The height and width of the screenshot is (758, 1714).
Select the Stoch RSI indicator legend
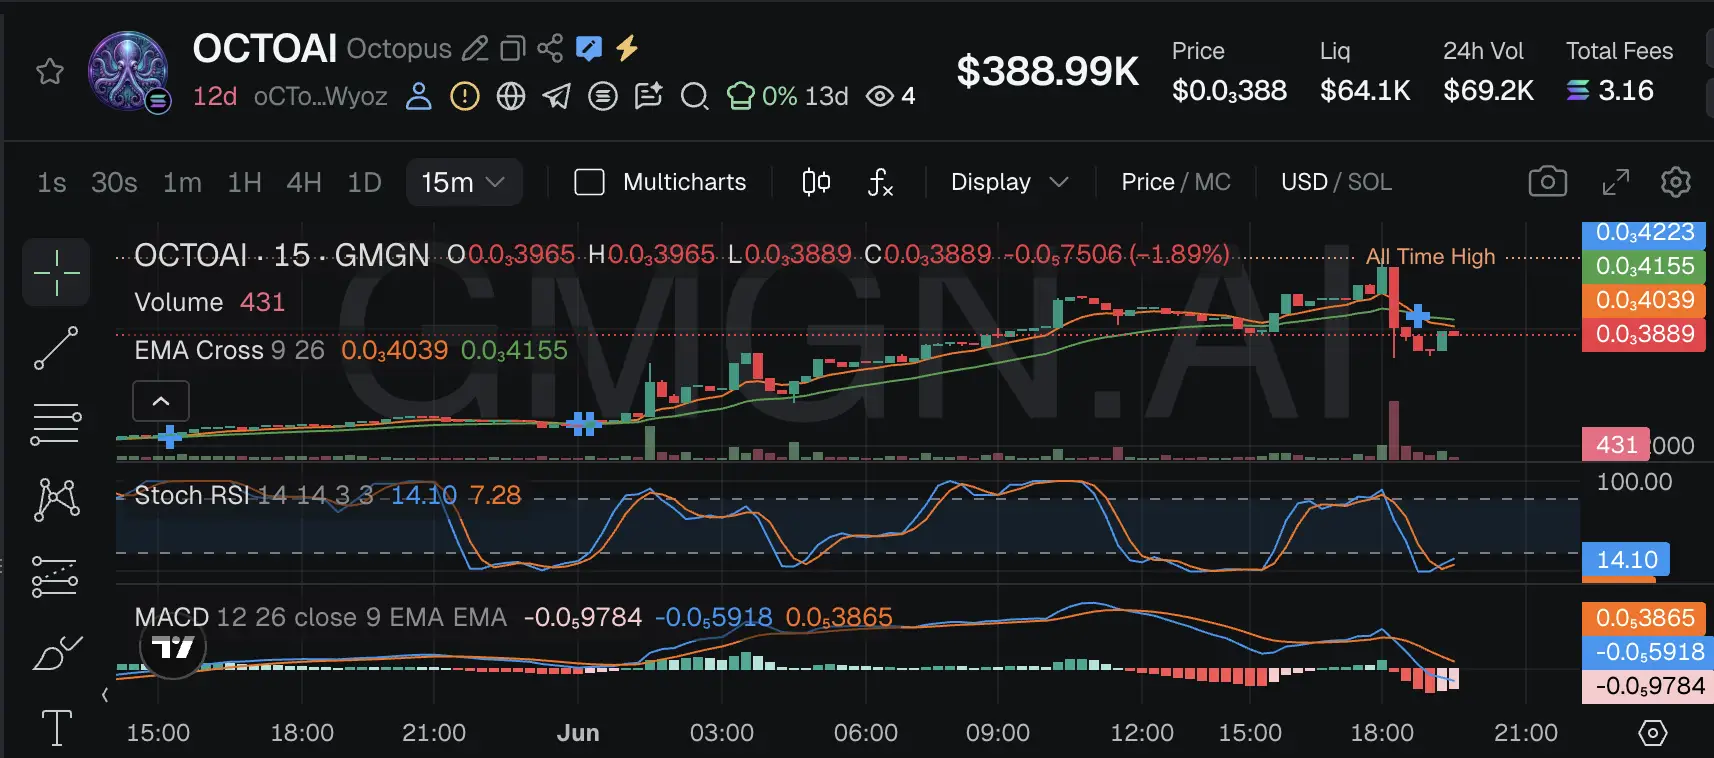[x=254, y=495]
